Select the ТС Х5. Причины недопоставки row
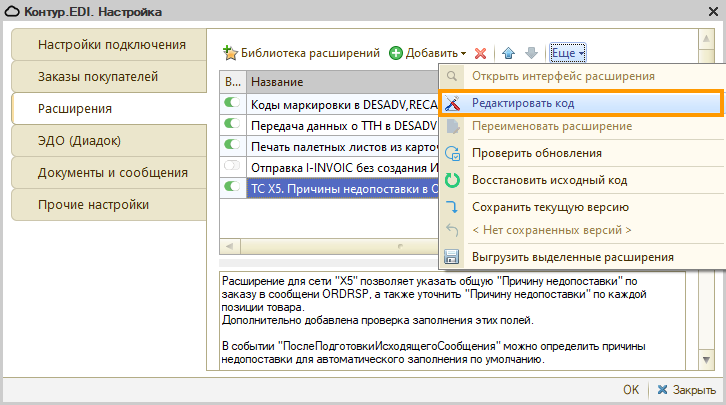Image resolution: width=726 pixels, height=405 pixels. tap(340, 186)
